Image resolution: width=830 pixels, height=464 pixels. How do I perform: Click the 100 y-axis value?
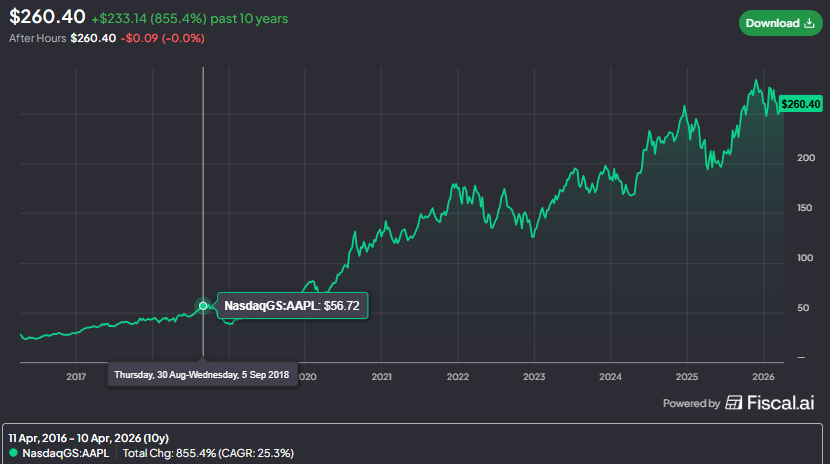(x=805, y=258)
